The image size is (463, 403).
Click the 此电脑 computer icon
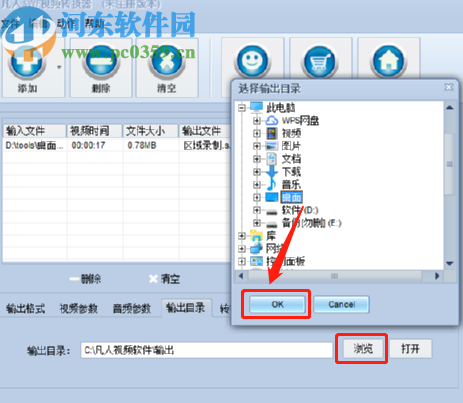click(256, 107)
